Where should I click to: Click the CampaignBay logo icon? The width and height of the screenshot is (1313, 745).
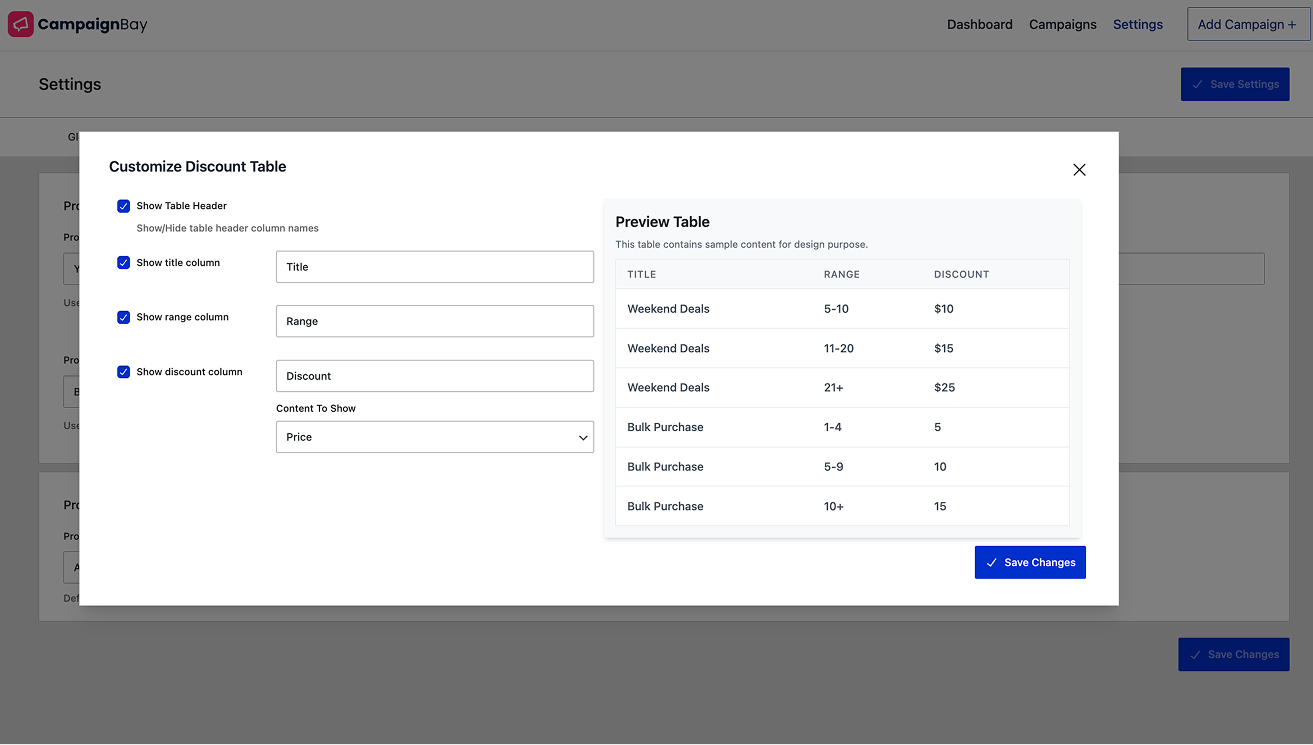tap(20, 23)
